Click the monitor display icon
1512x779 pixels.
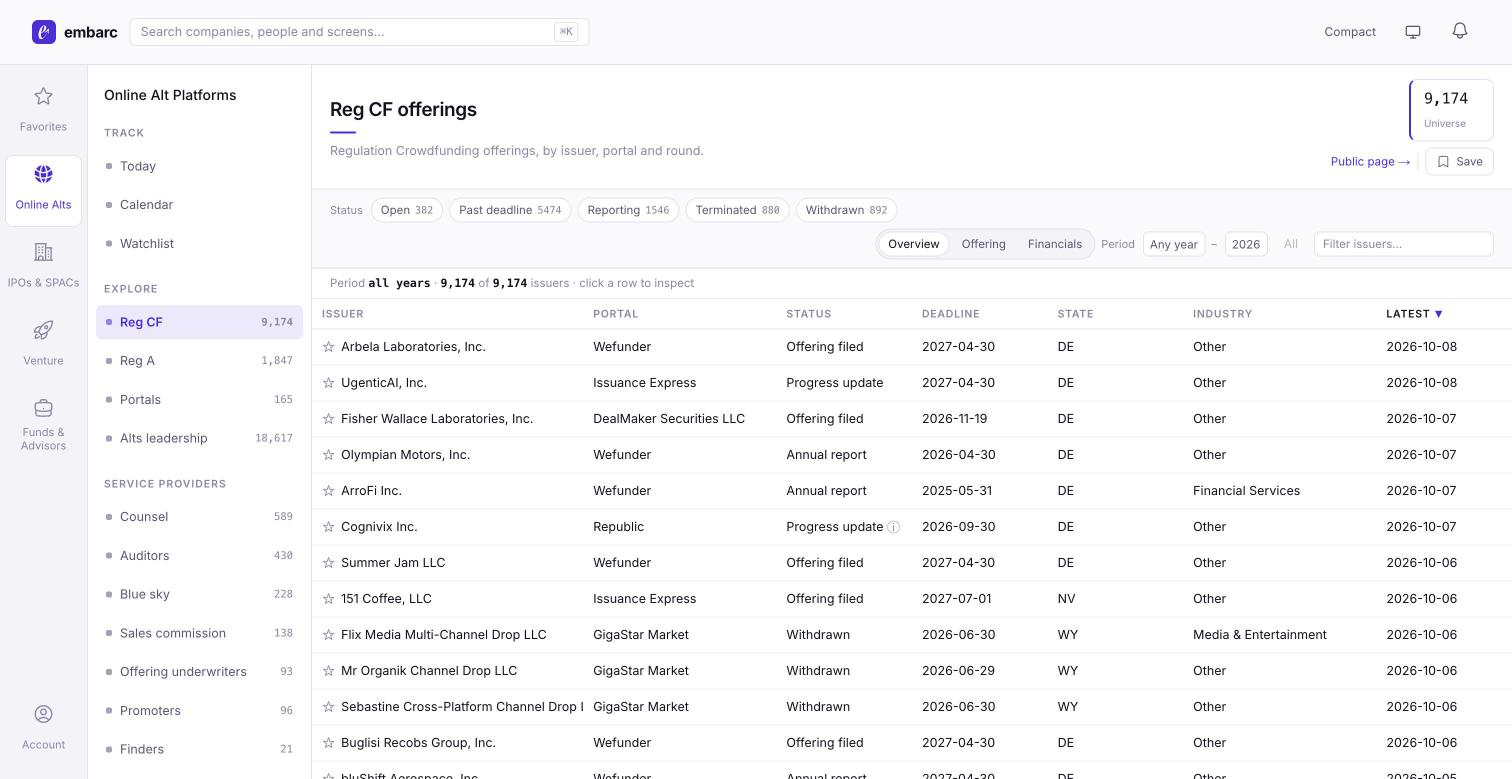[1413, 32]
